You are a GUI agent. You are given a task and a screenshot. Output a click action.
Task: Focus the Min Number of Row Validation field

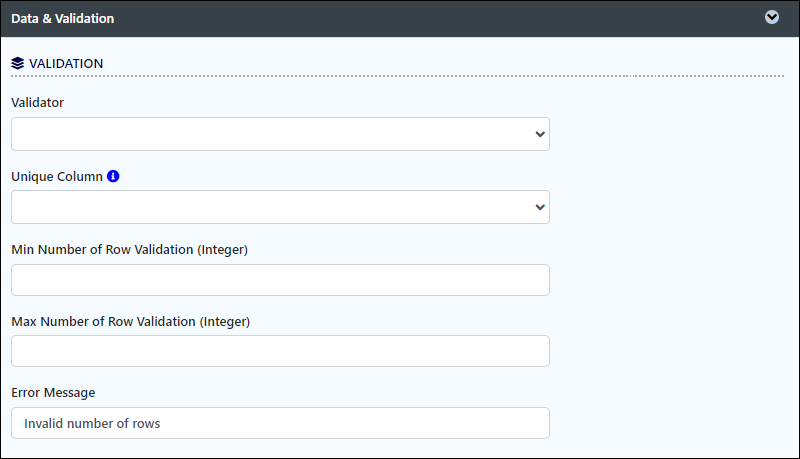[x=280, y=280]
